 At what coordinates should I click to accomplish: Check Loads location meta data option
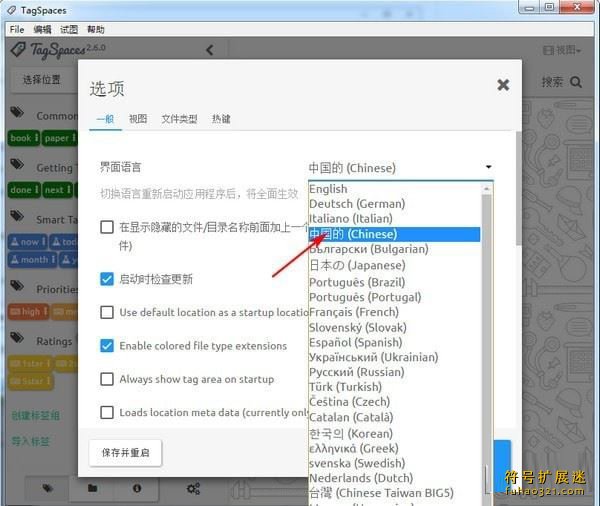(x=107, y=413)
